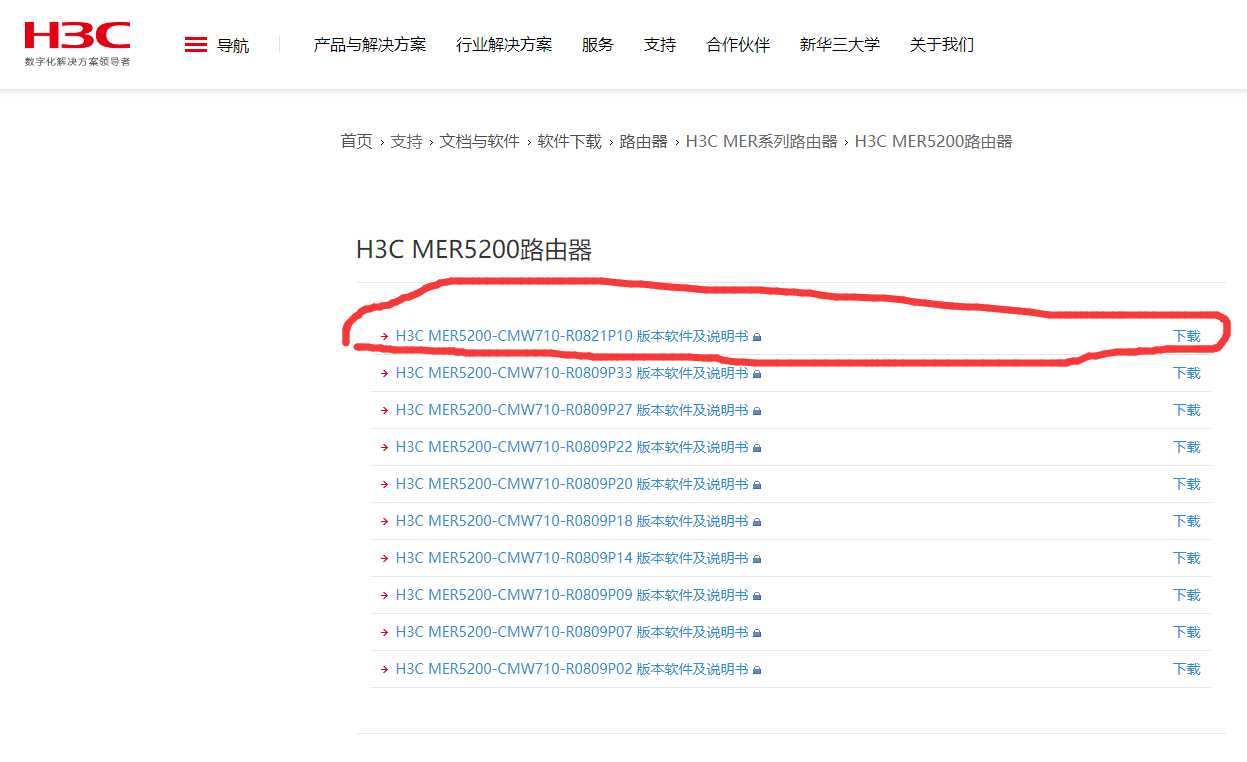
Task: Open 产品与解决方案 menu
Action: tap(370, 45)
